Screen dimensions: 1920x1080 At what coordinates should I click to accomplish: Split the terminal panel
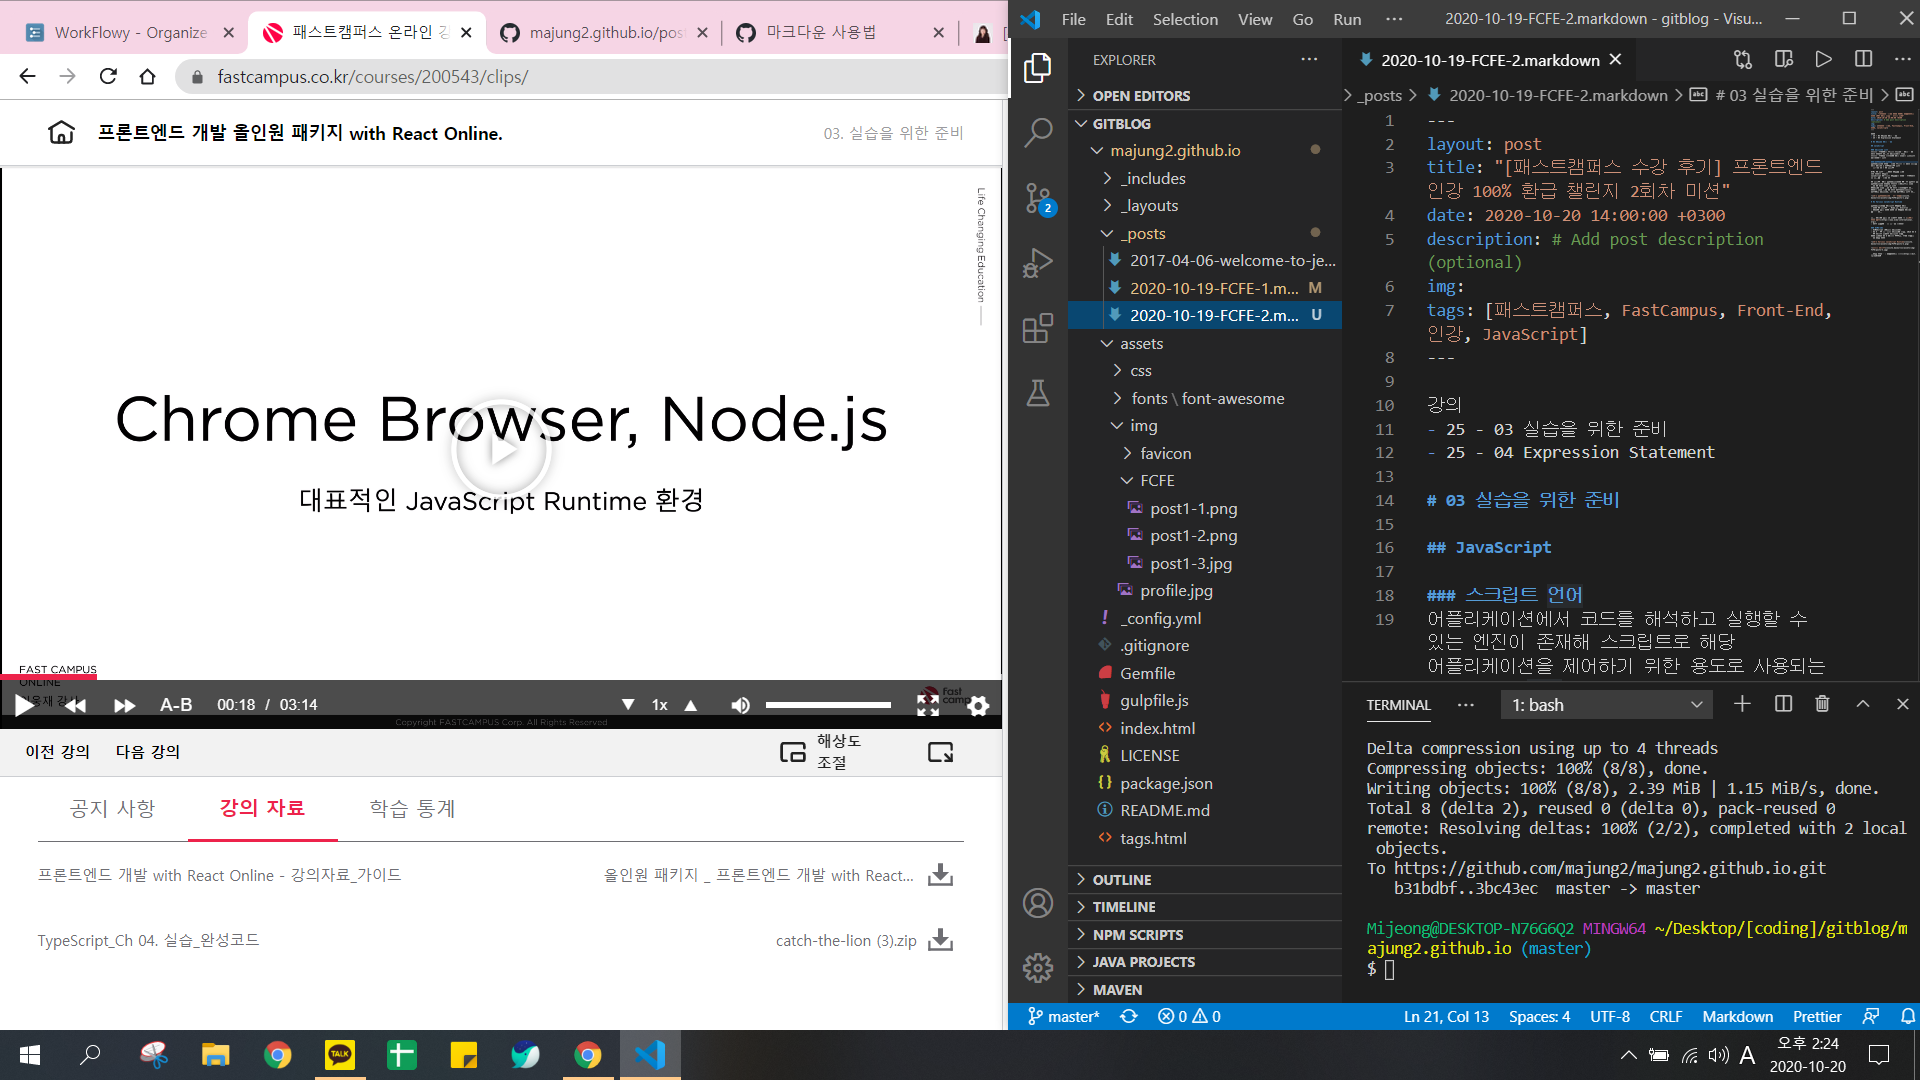tap(1783, 704)
